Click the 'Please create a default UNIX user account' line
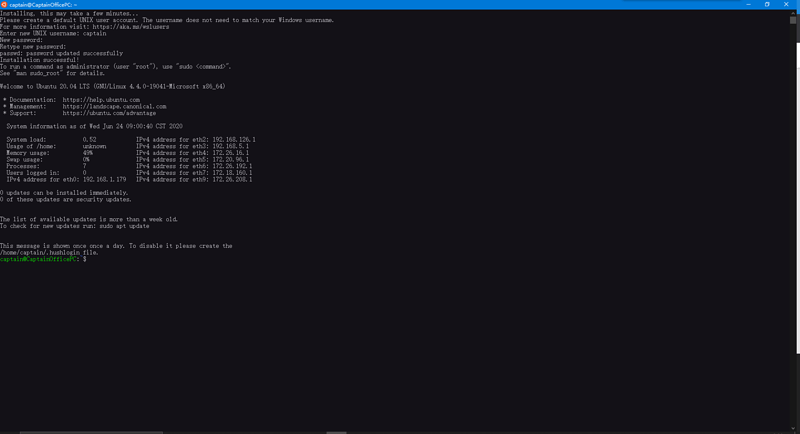Screen dimensions: 800x434 click(x=167, y=20)
